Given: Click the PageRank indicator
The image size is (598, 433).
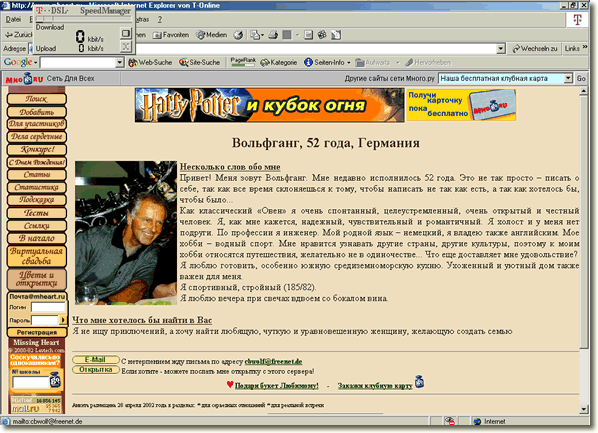Looking at the screenshot, I should coord(243,62).
